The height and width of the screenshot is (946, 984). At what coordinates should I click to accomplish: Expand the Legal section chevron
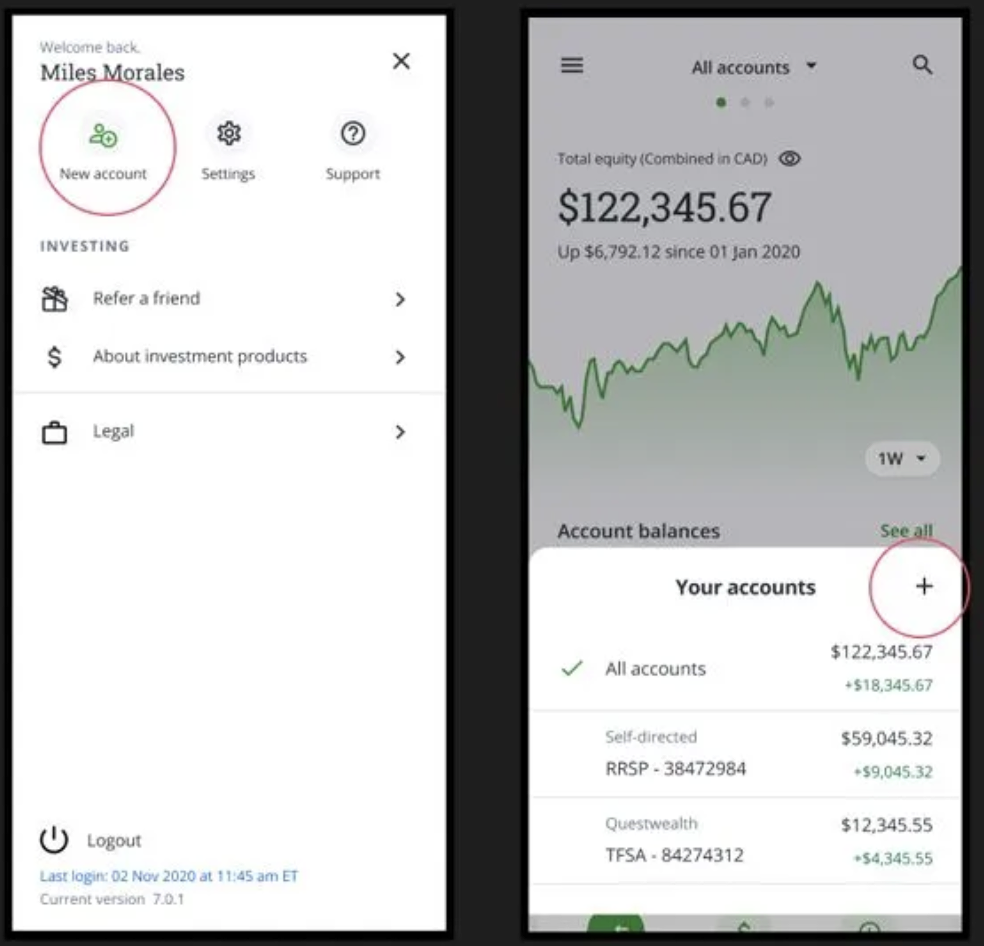(399, 432)
